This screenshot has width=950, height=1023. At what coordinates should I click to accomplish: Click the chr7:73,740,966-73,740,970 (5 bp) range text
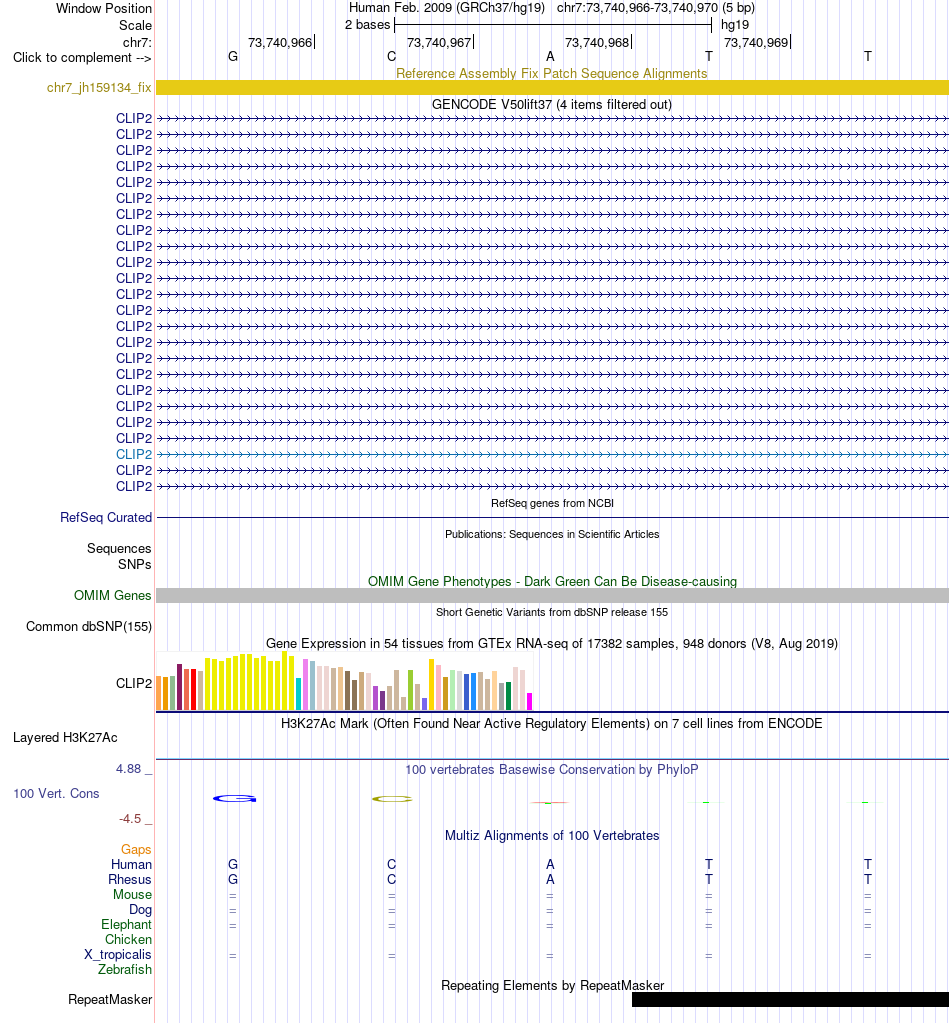point(656,8)
